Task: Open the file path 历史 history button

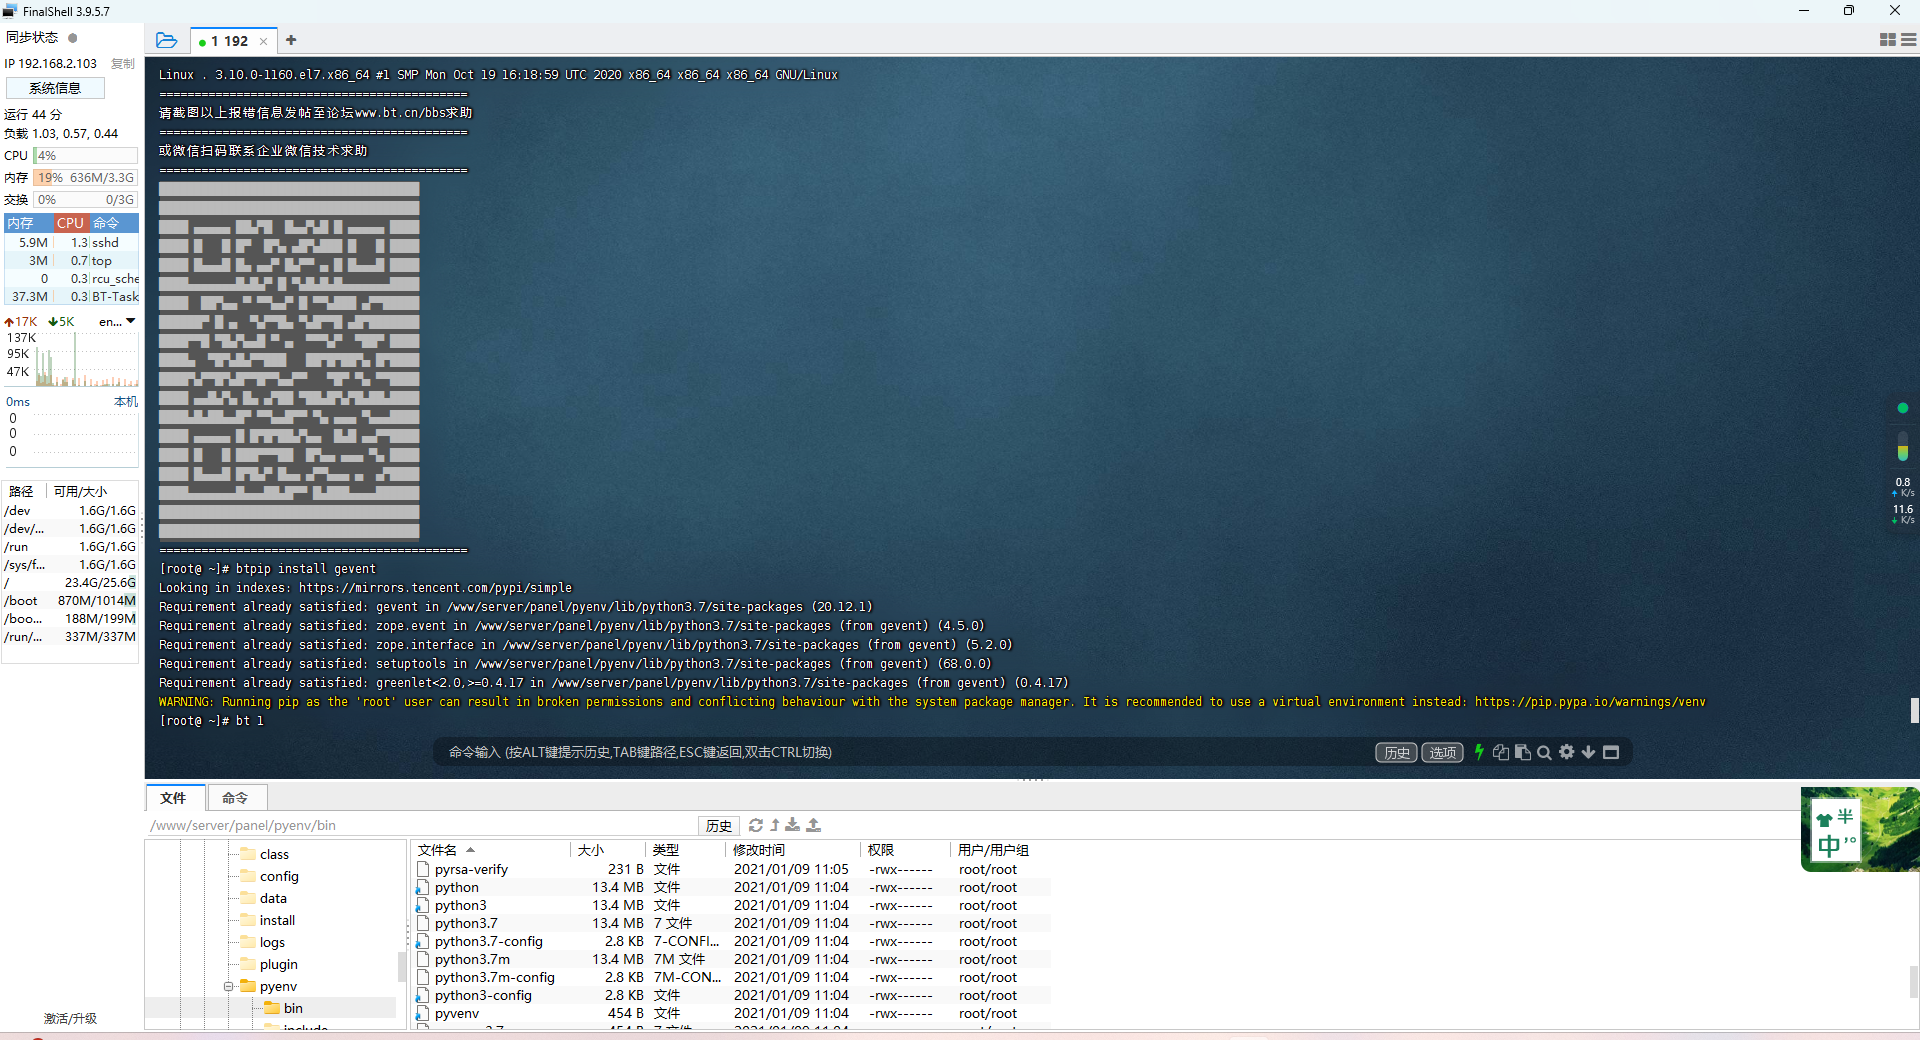Action: pos(719,825)
